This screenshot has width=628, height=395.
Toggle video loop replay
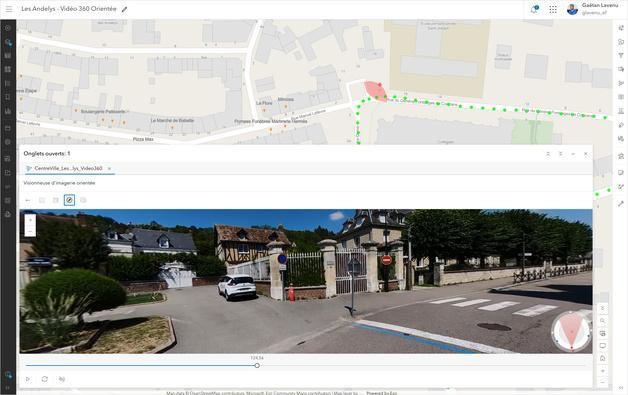tap(44, 379)
